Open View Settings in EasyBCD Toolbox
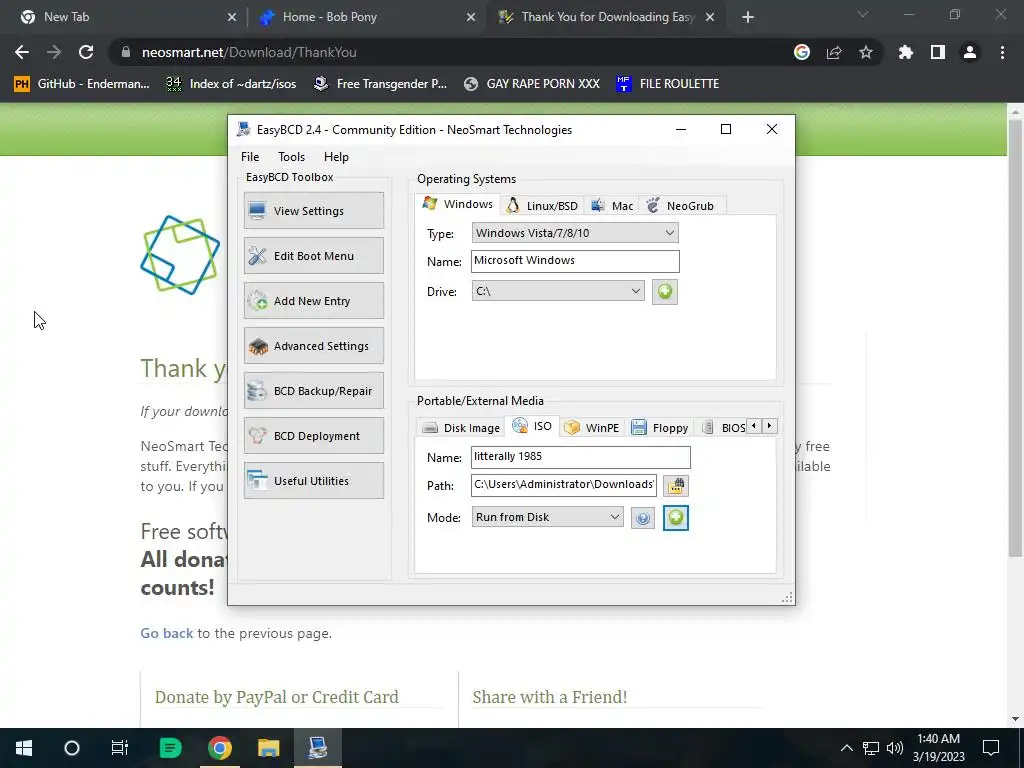Screen dimensions: 1024x768 [x=313, y=210]
